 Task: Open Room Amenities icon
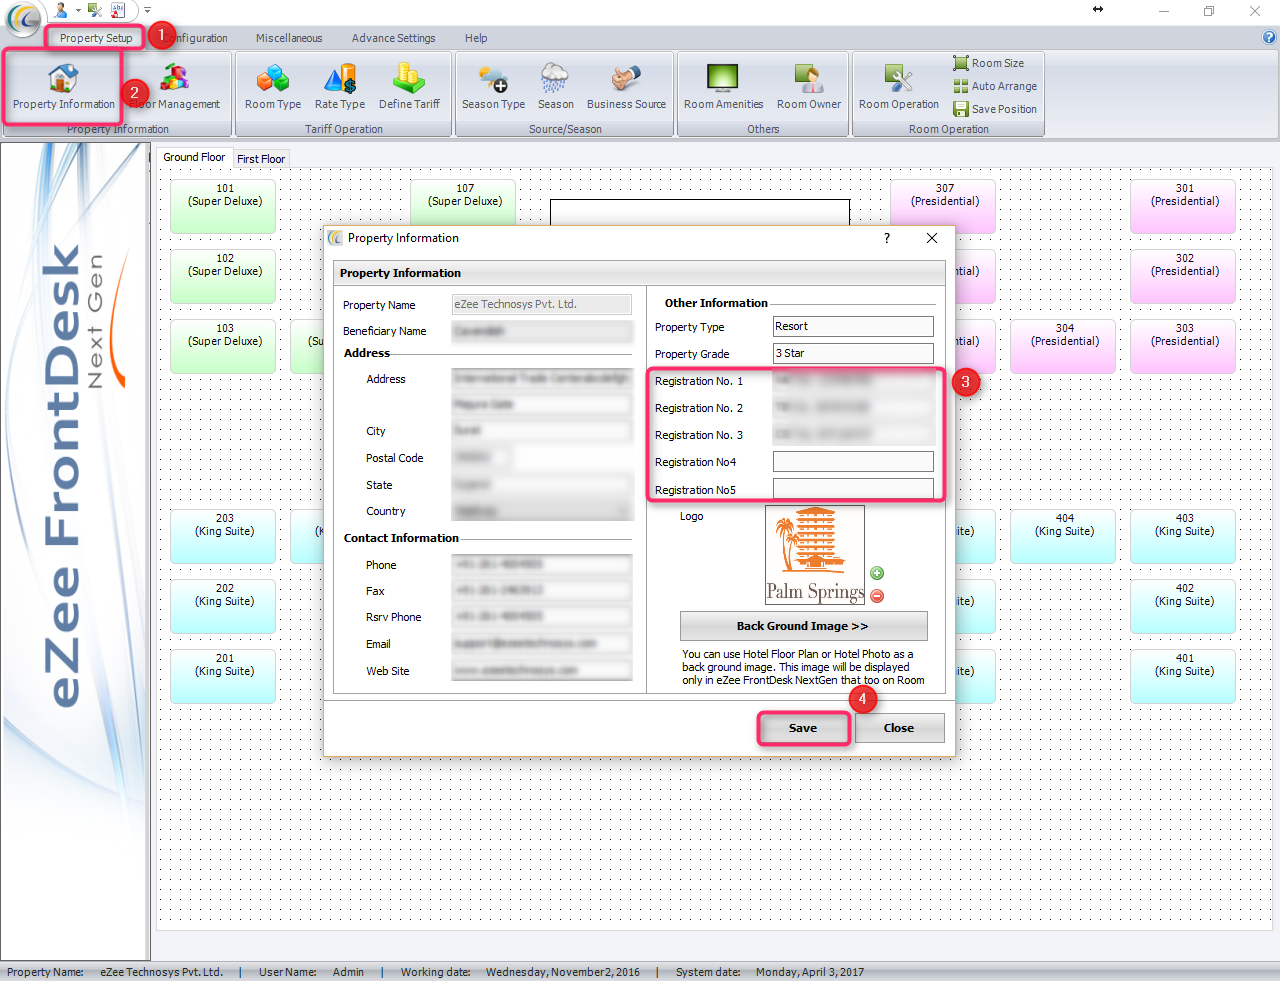723,86
